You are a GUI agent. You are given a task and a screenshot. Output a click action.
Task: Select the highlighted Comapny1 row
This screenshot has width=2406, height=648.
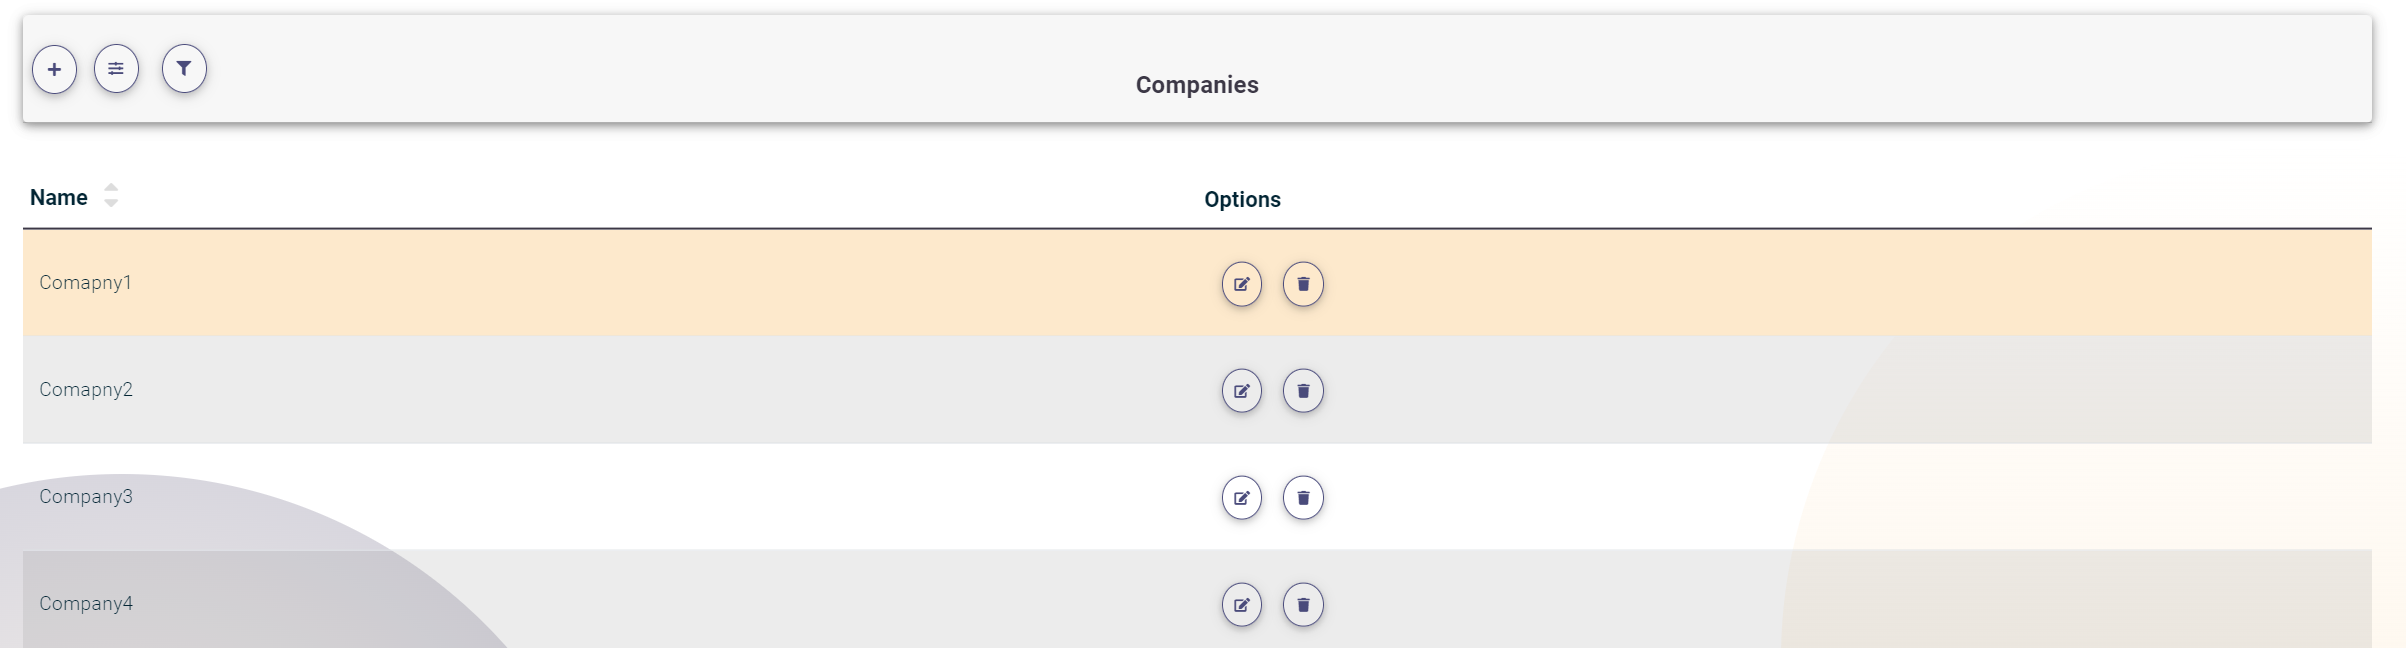(x=600, y=284)
